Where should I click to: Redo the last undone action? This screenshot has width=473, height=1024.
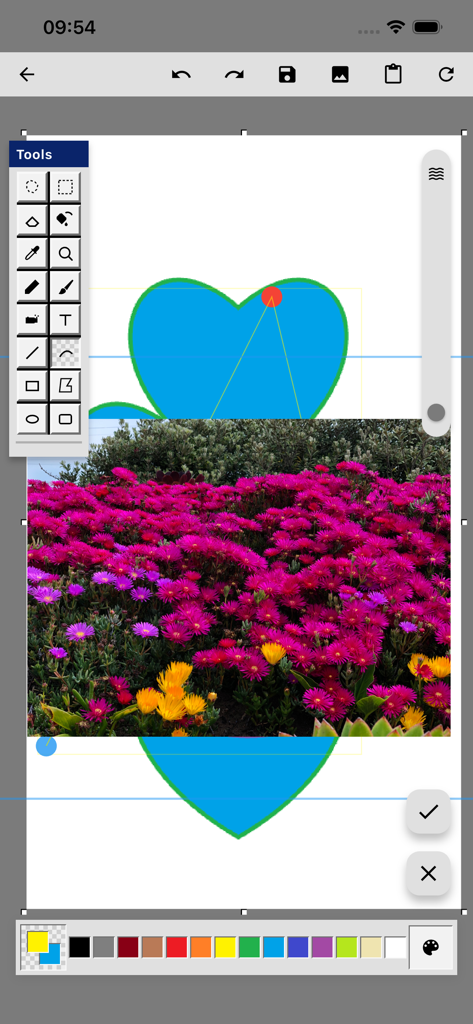point(234,74)
